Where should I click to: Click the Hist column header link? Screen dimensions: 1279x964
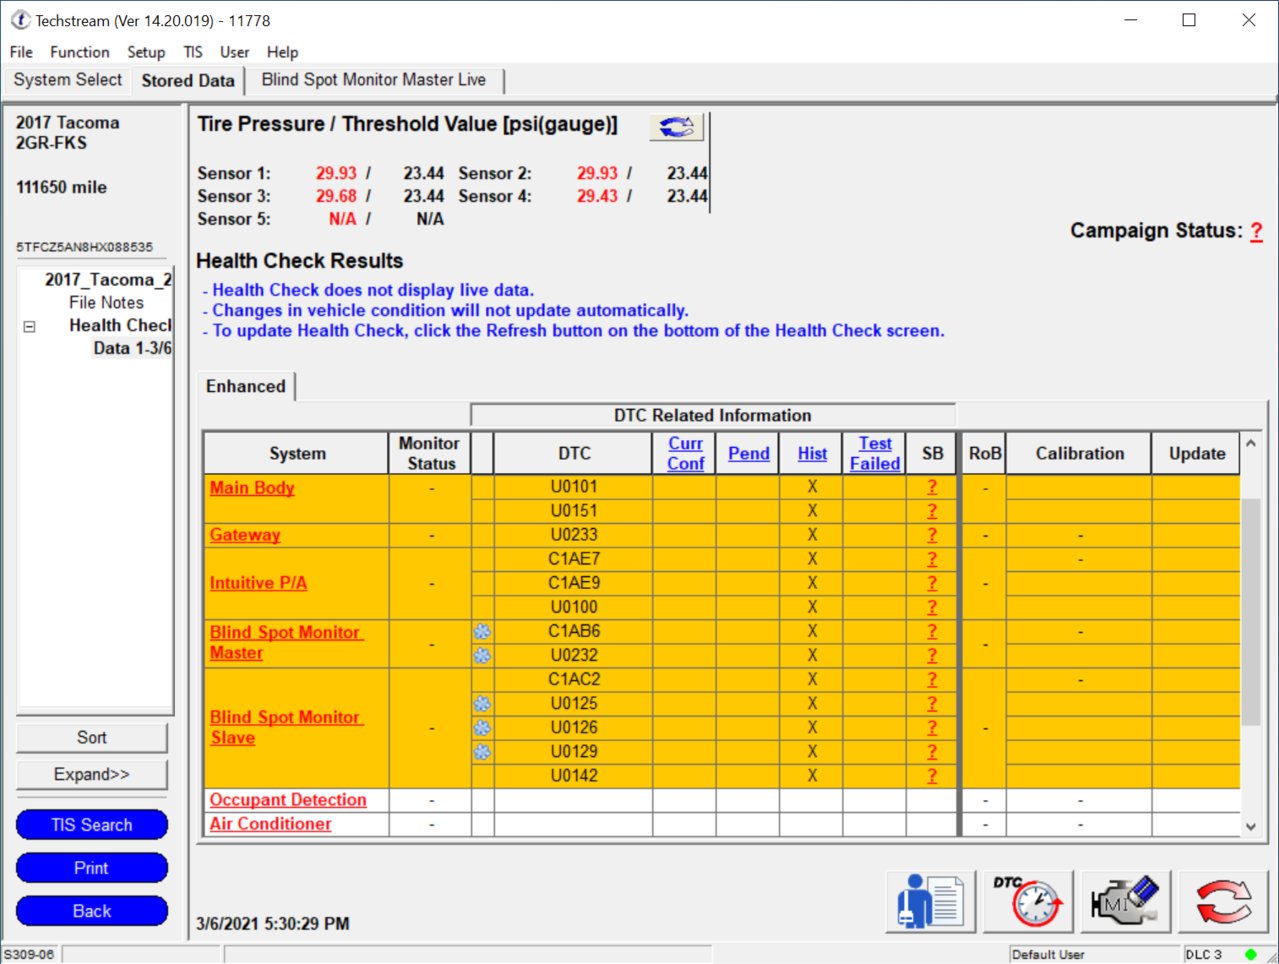812,454
